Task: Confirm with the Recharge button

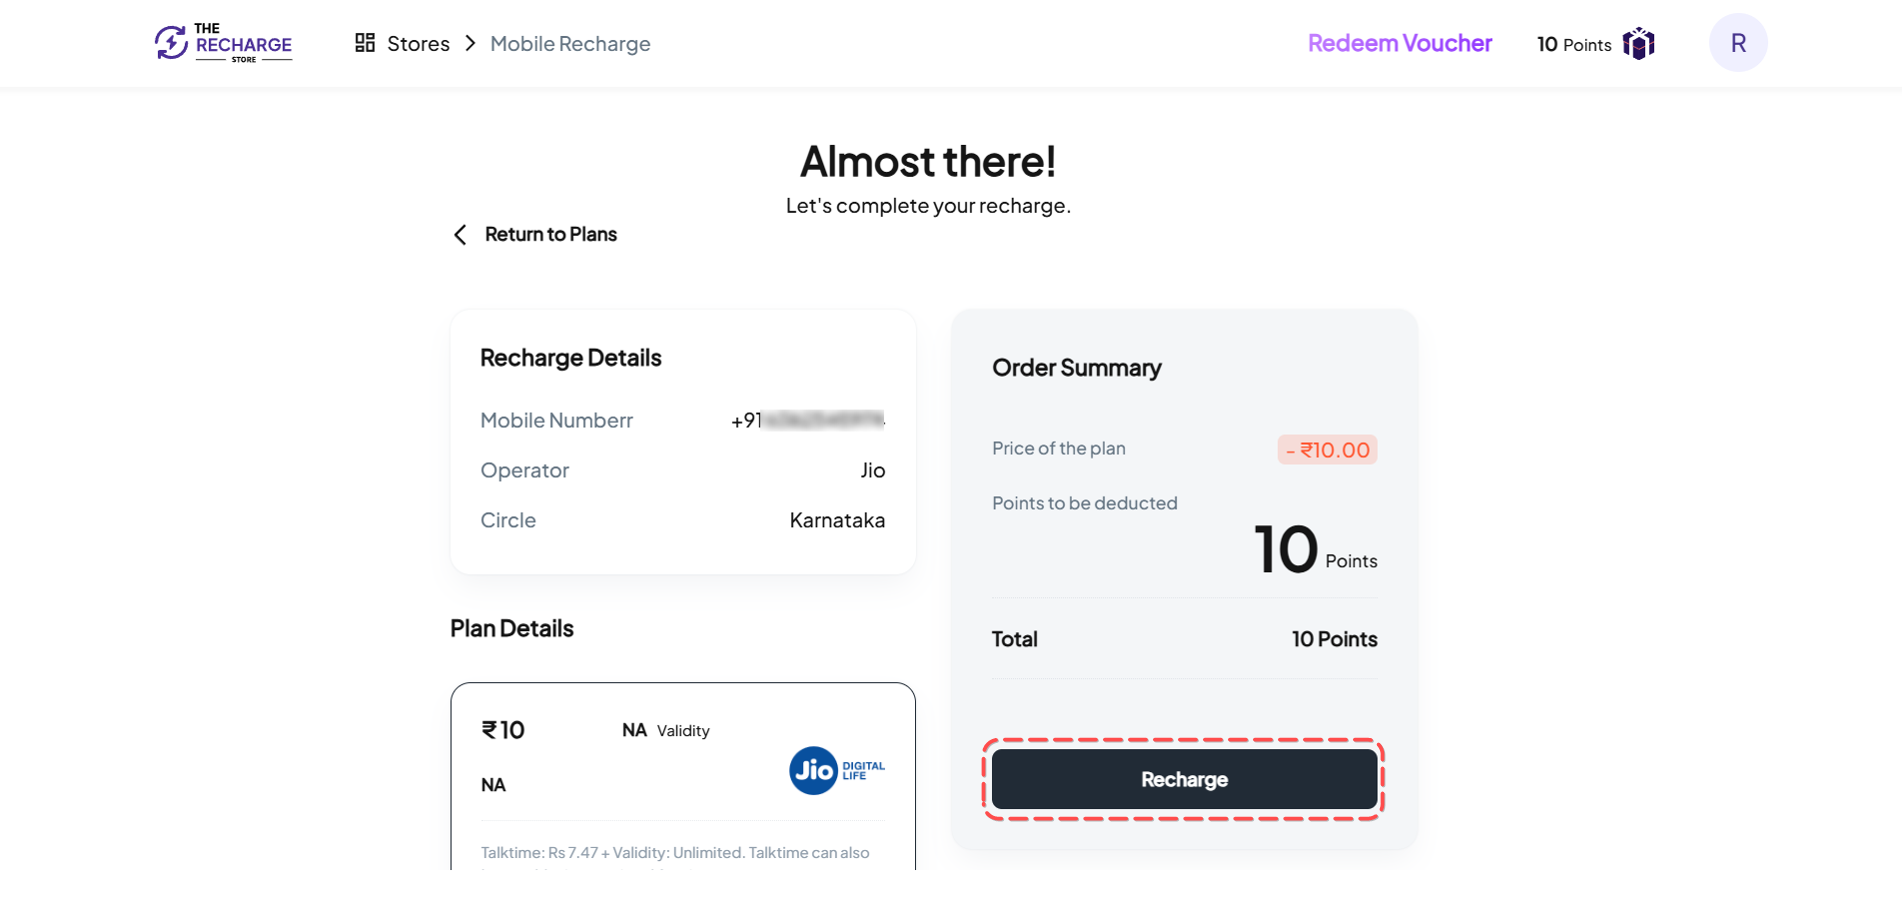Action: (1184, 779)
